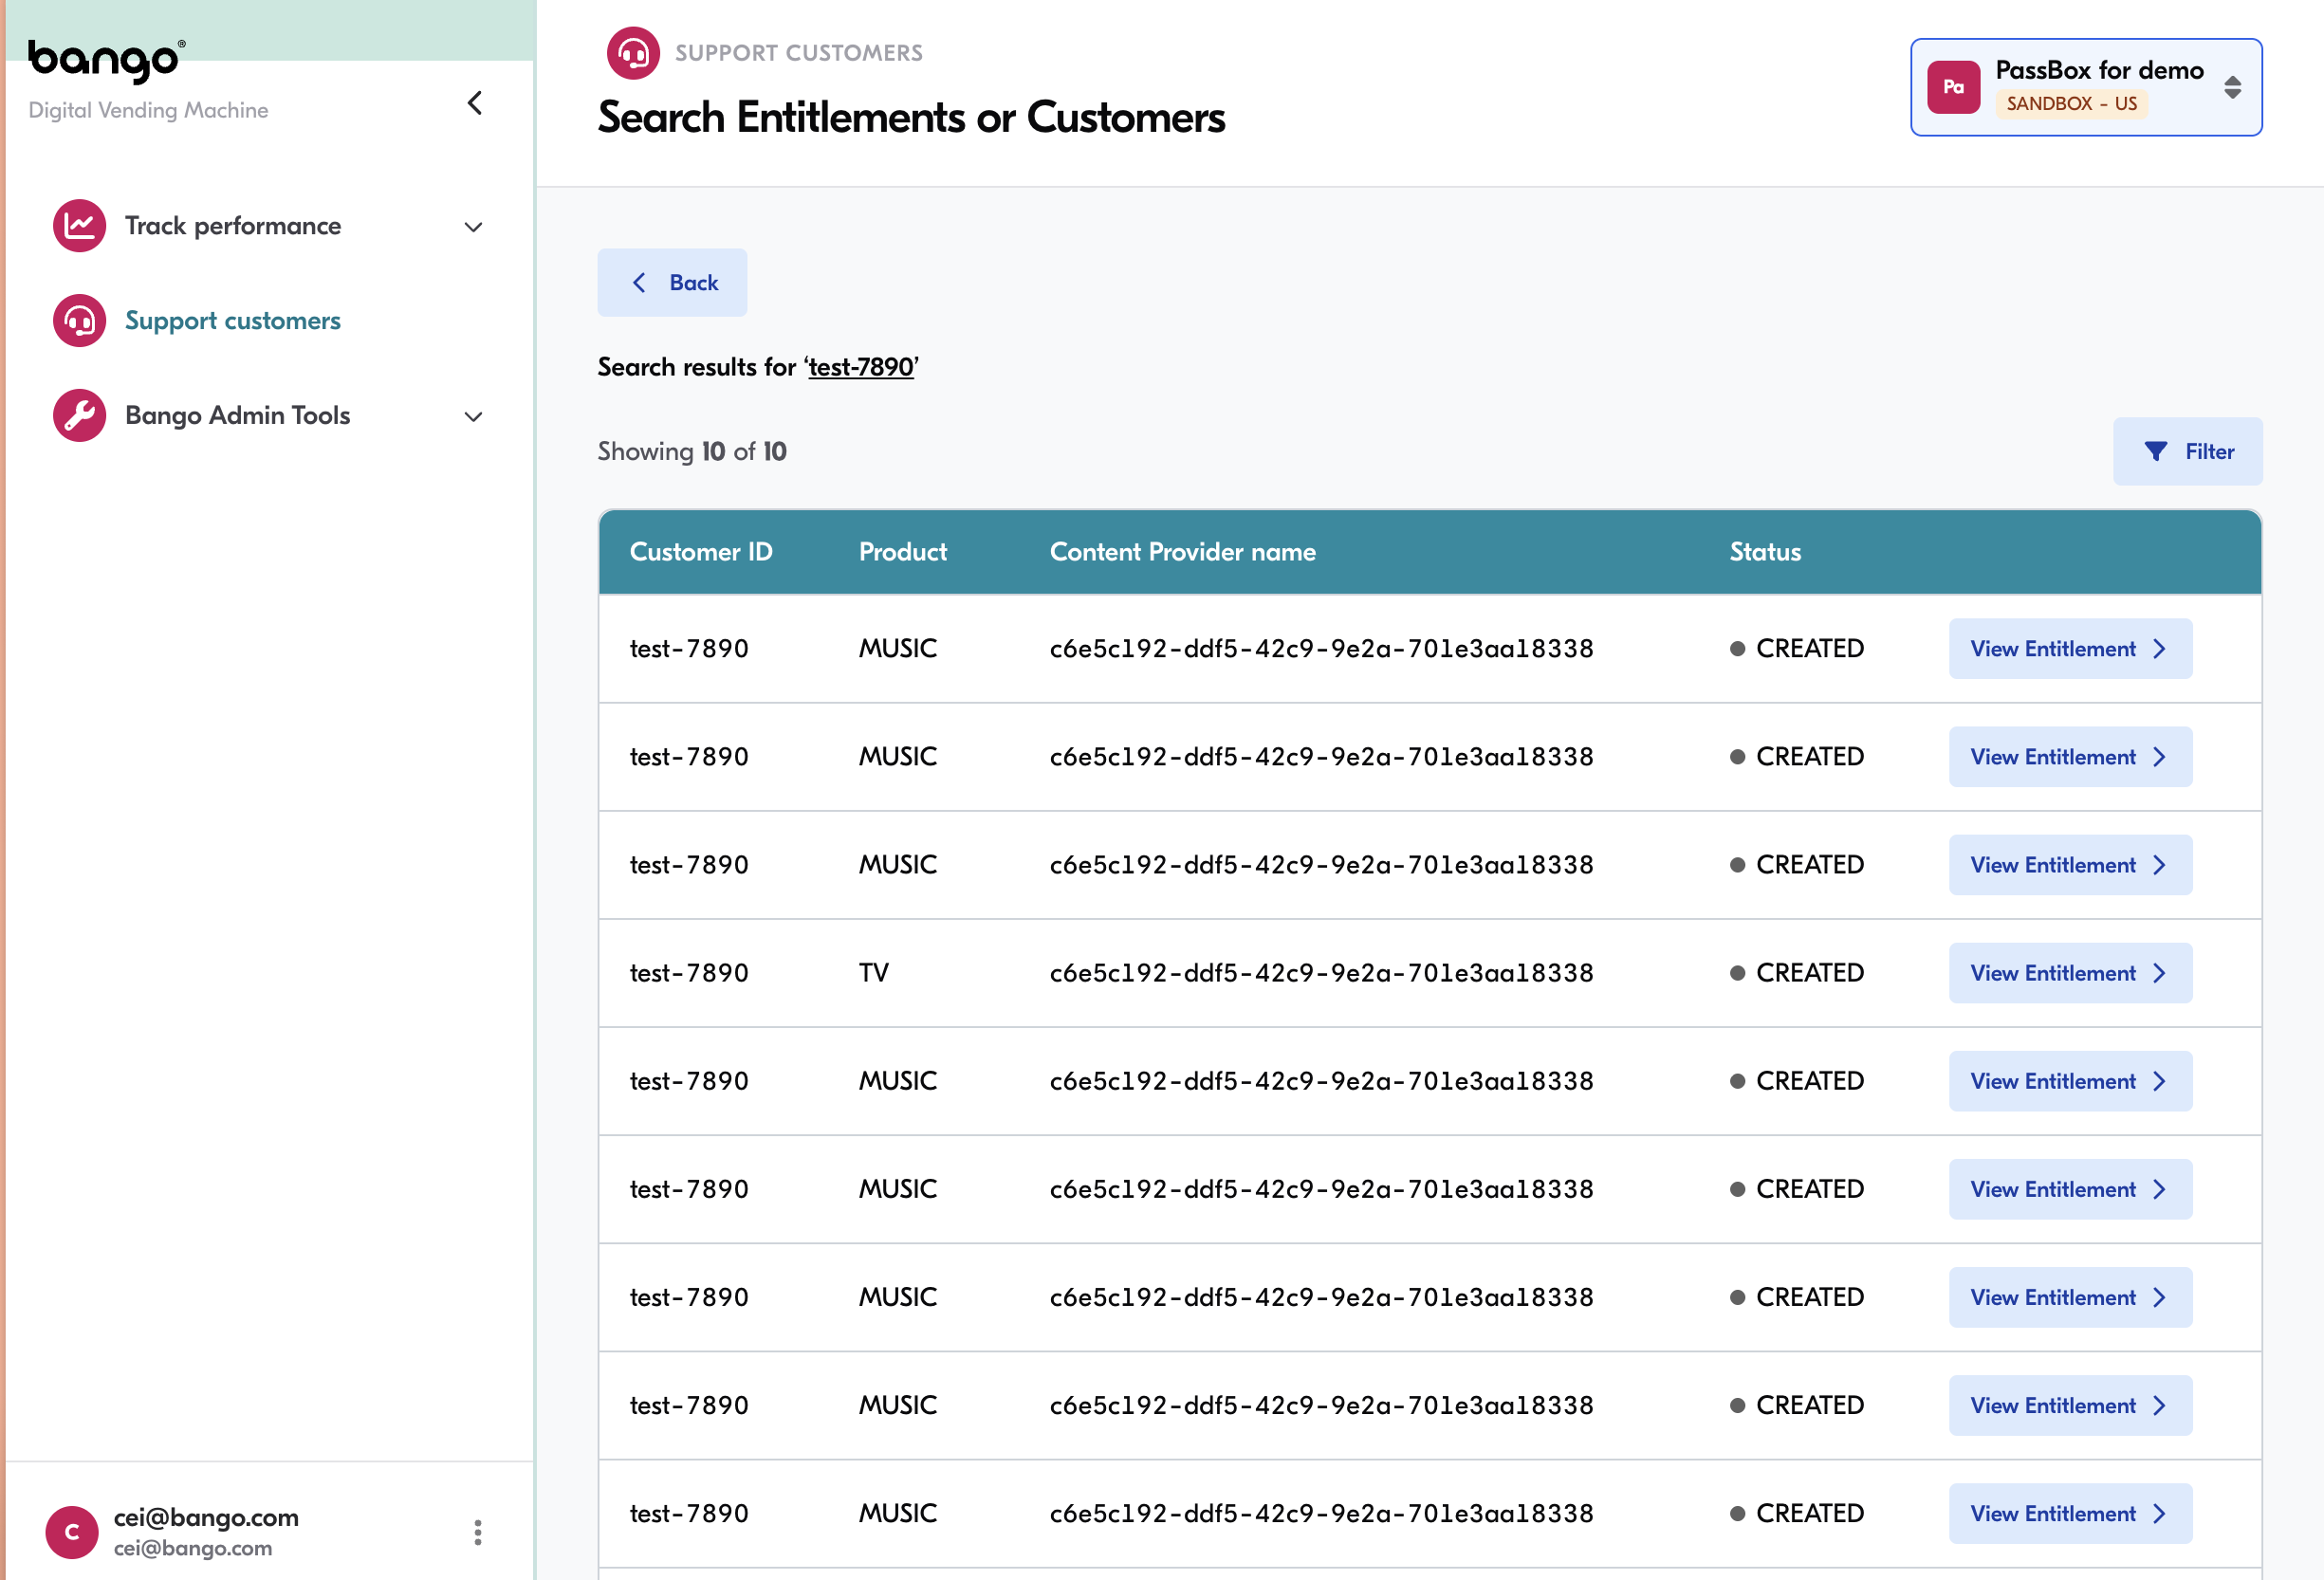Click the Bango Admin Tools wrench icon
The image size is (2324, 1580).
click(79, 415)
